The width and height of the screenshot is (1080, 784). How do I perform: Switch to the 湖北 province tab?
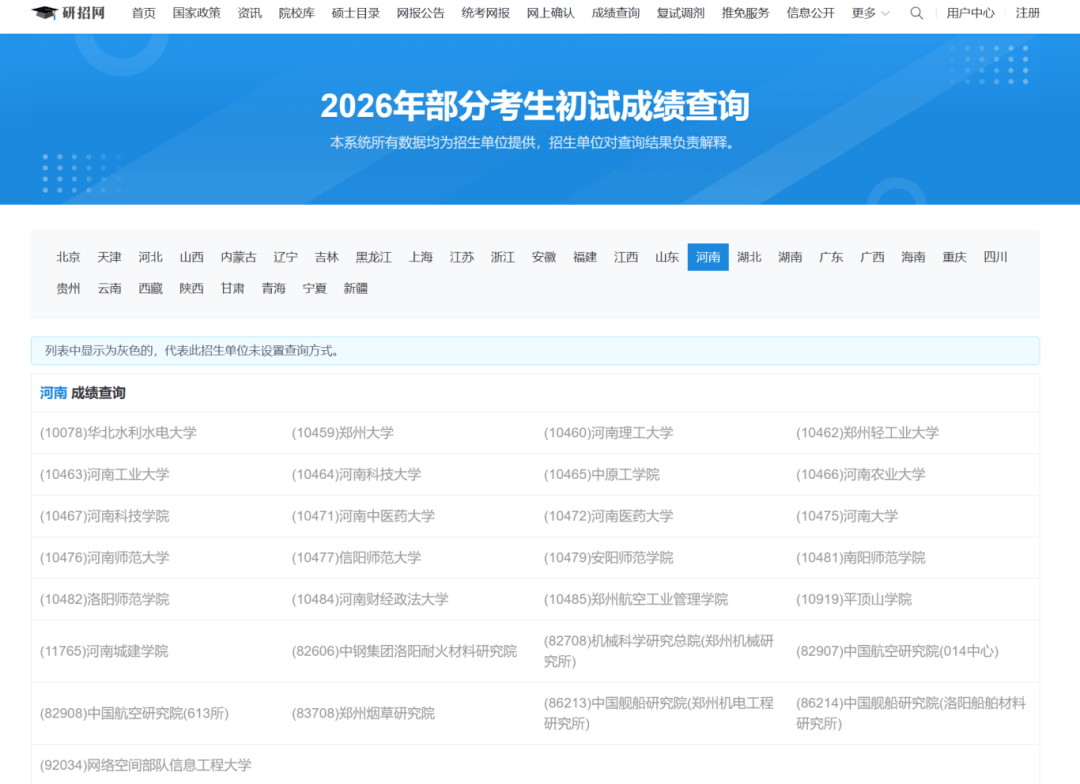pyautogui.click(x=749, y=257)
